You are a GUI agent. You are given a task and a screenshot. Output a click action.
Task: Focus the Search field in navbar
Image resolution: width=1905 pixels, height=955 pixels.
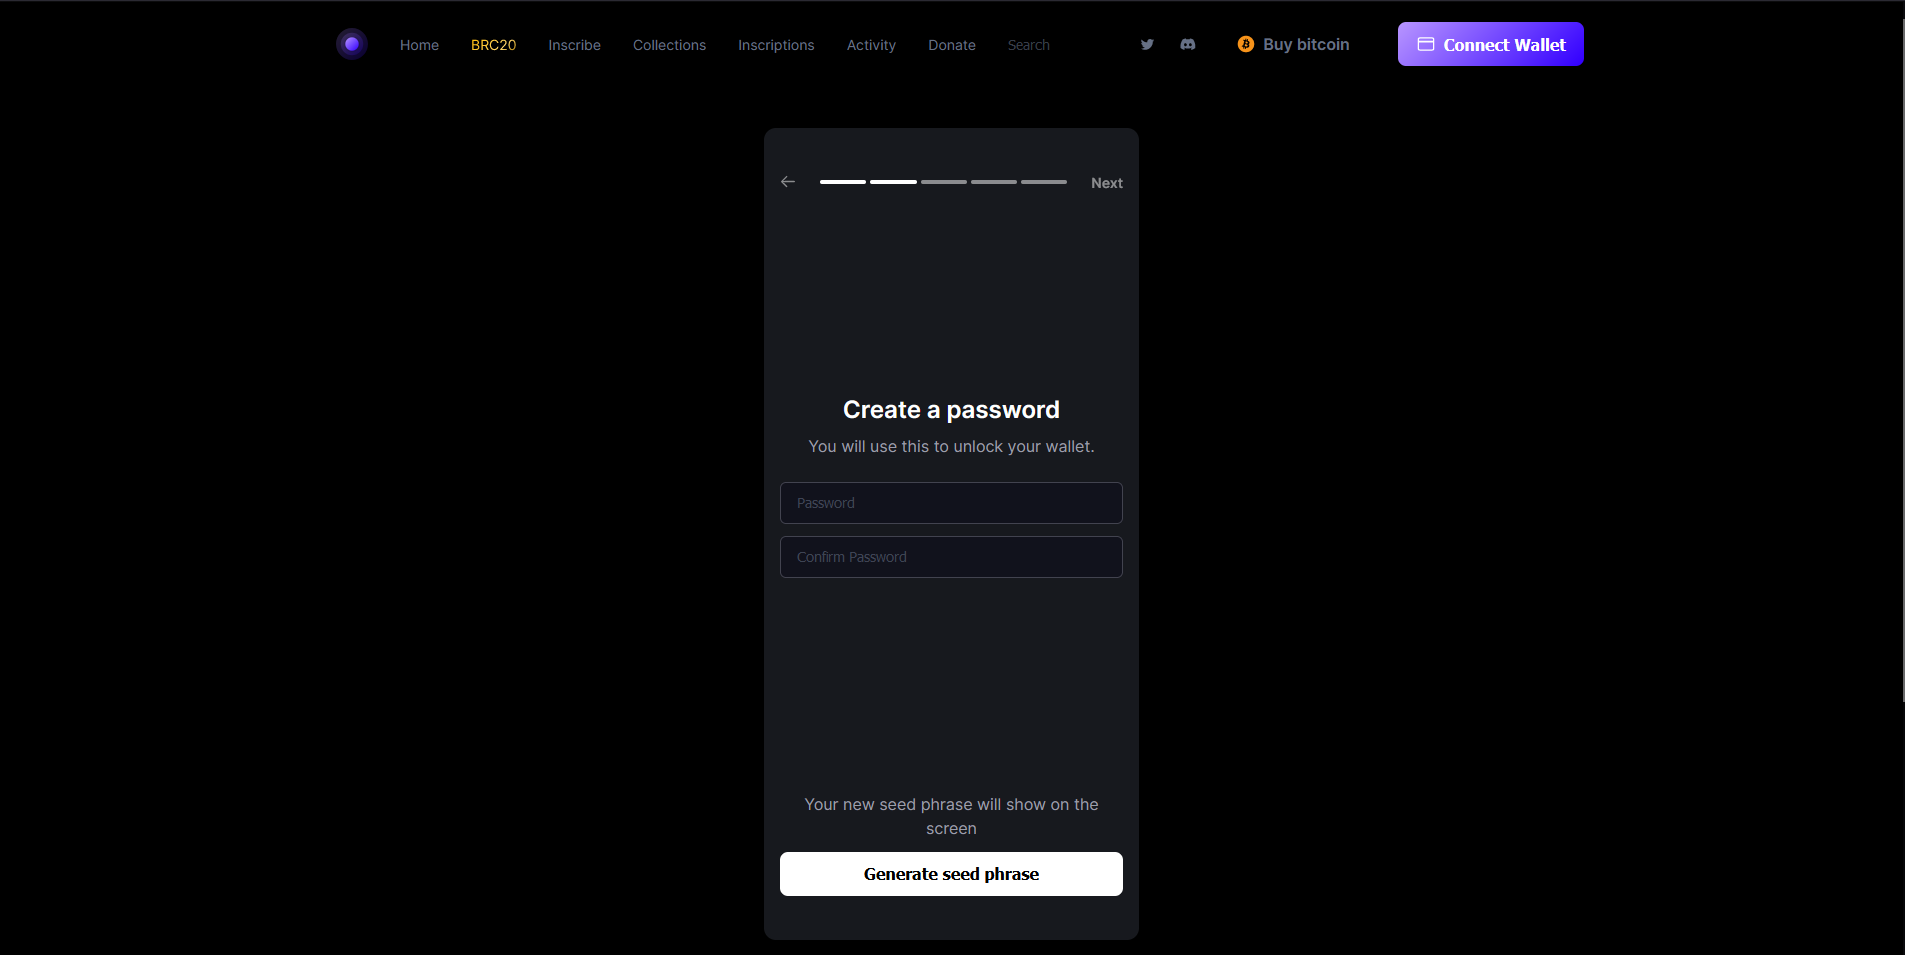(x=1050, y=45)
